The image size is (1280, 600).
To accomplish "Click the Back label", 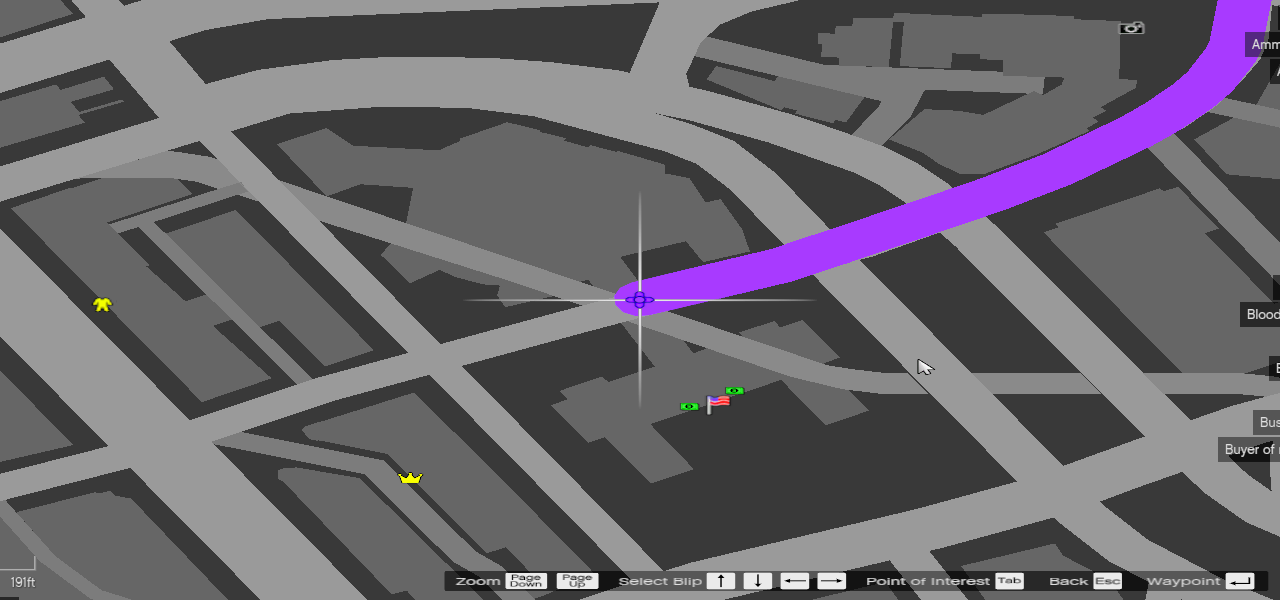I will click(1068, 581).
